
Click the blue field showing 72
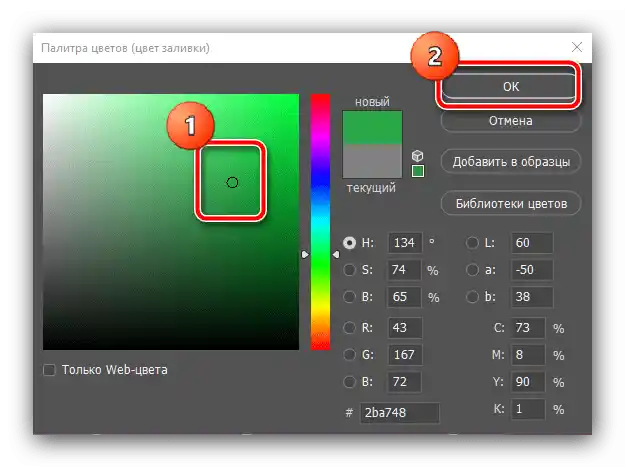tap(405, 382)
